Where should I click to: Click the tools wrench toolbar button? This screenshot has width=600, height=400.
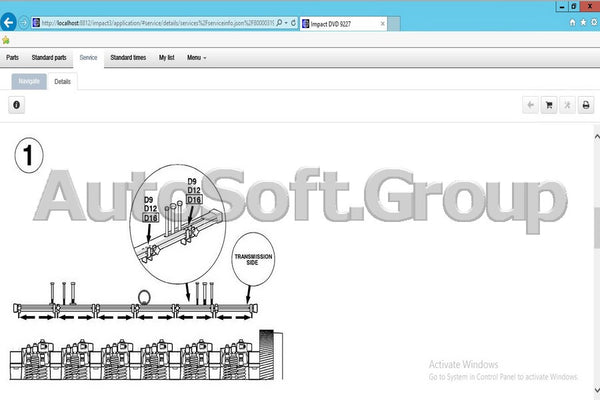click(567, 105)
